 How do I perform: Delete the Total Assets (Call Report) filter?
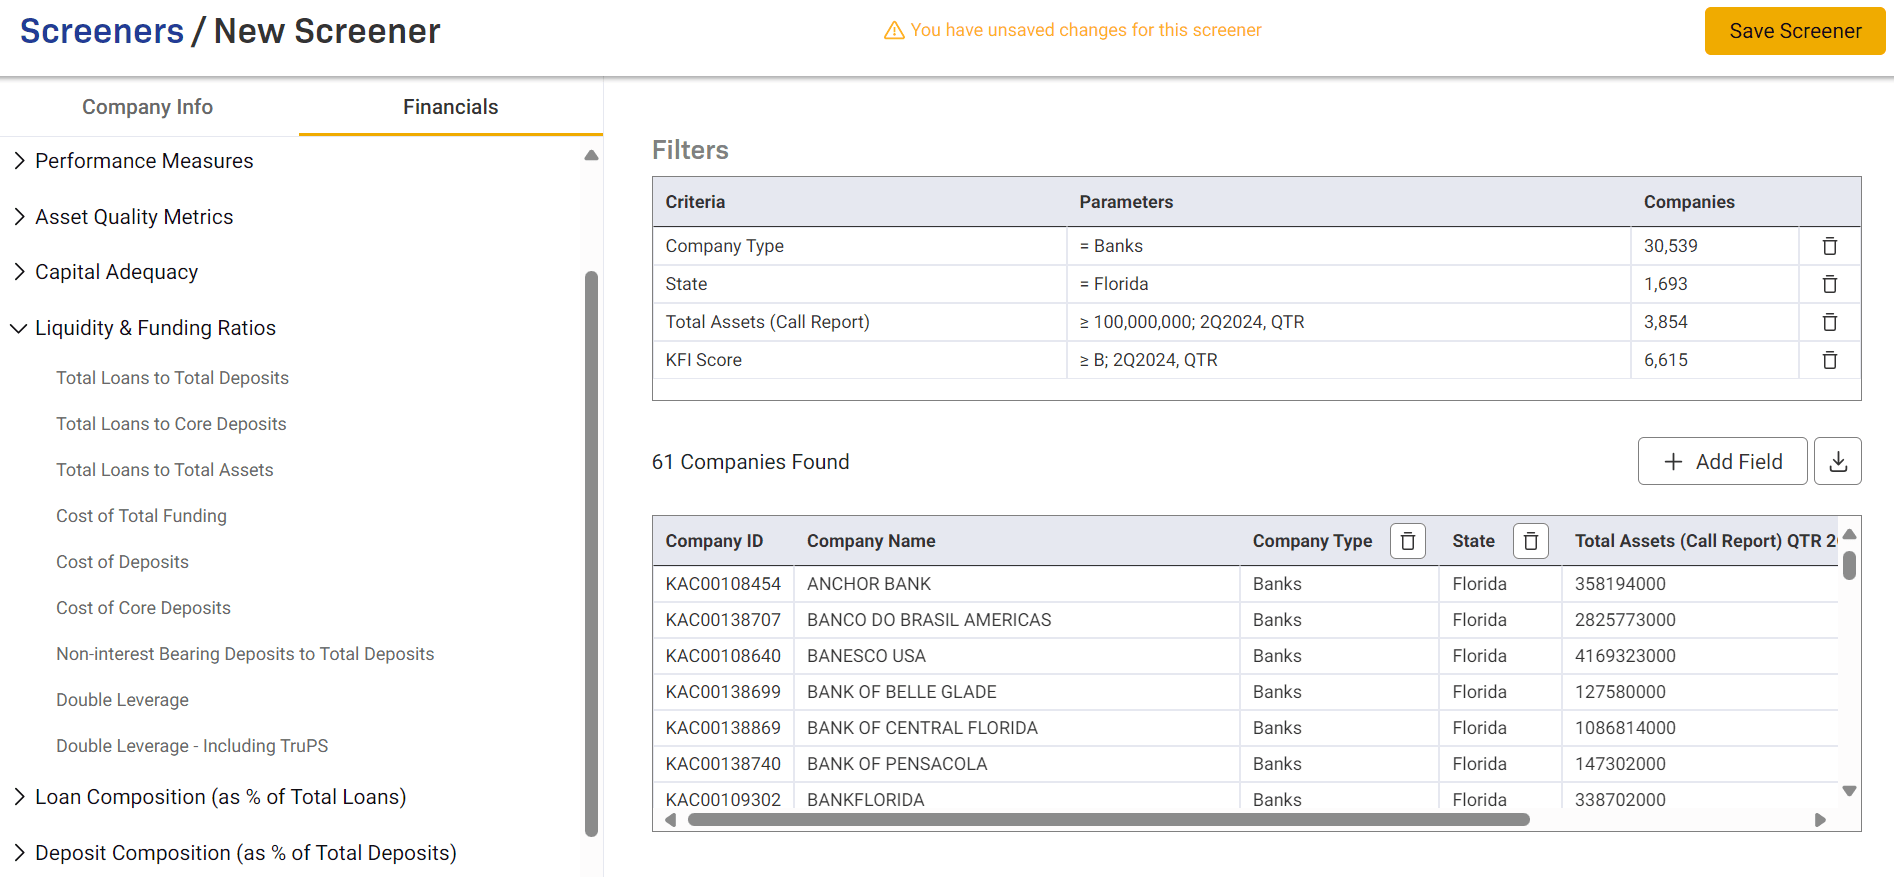(x=1829, y=322)
